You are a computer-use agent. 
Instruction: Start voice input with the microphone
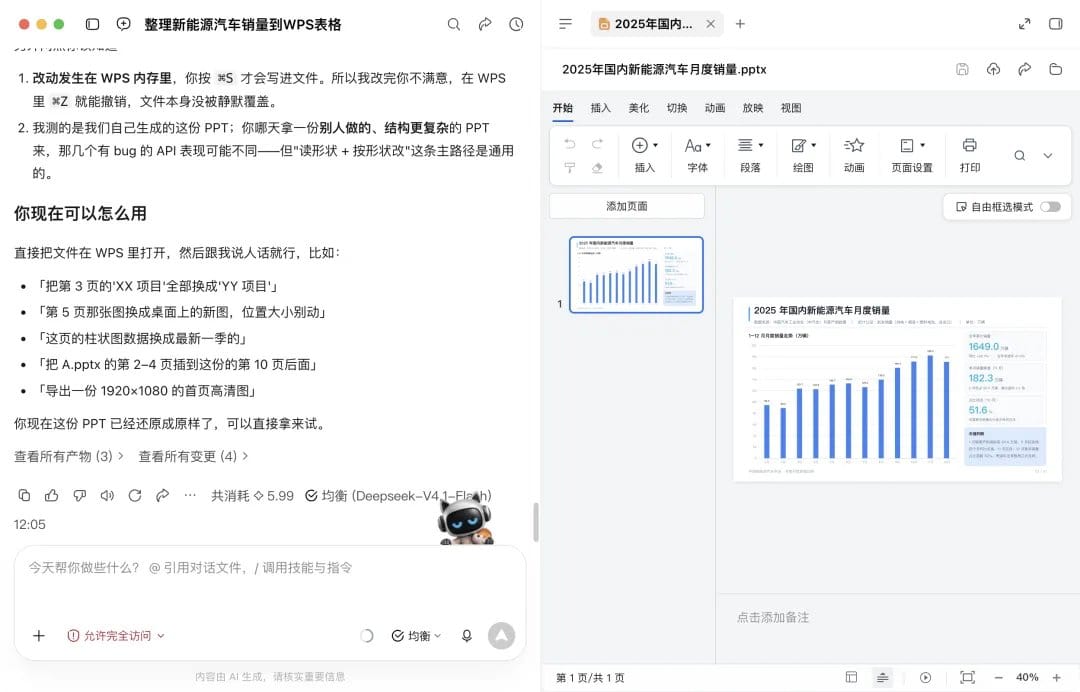(x=466, y=636)
